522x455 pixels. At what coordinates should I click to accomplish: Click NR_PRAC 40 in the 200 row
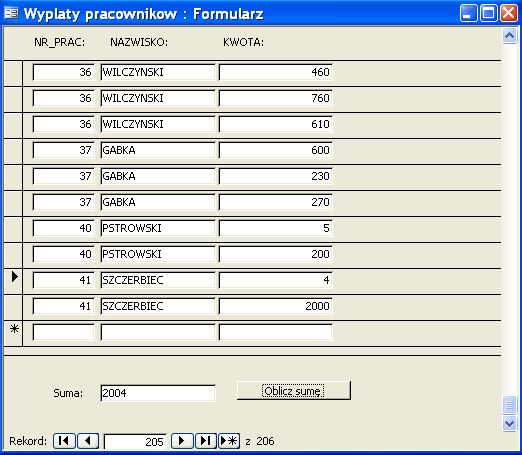click(x=64, y=254)
